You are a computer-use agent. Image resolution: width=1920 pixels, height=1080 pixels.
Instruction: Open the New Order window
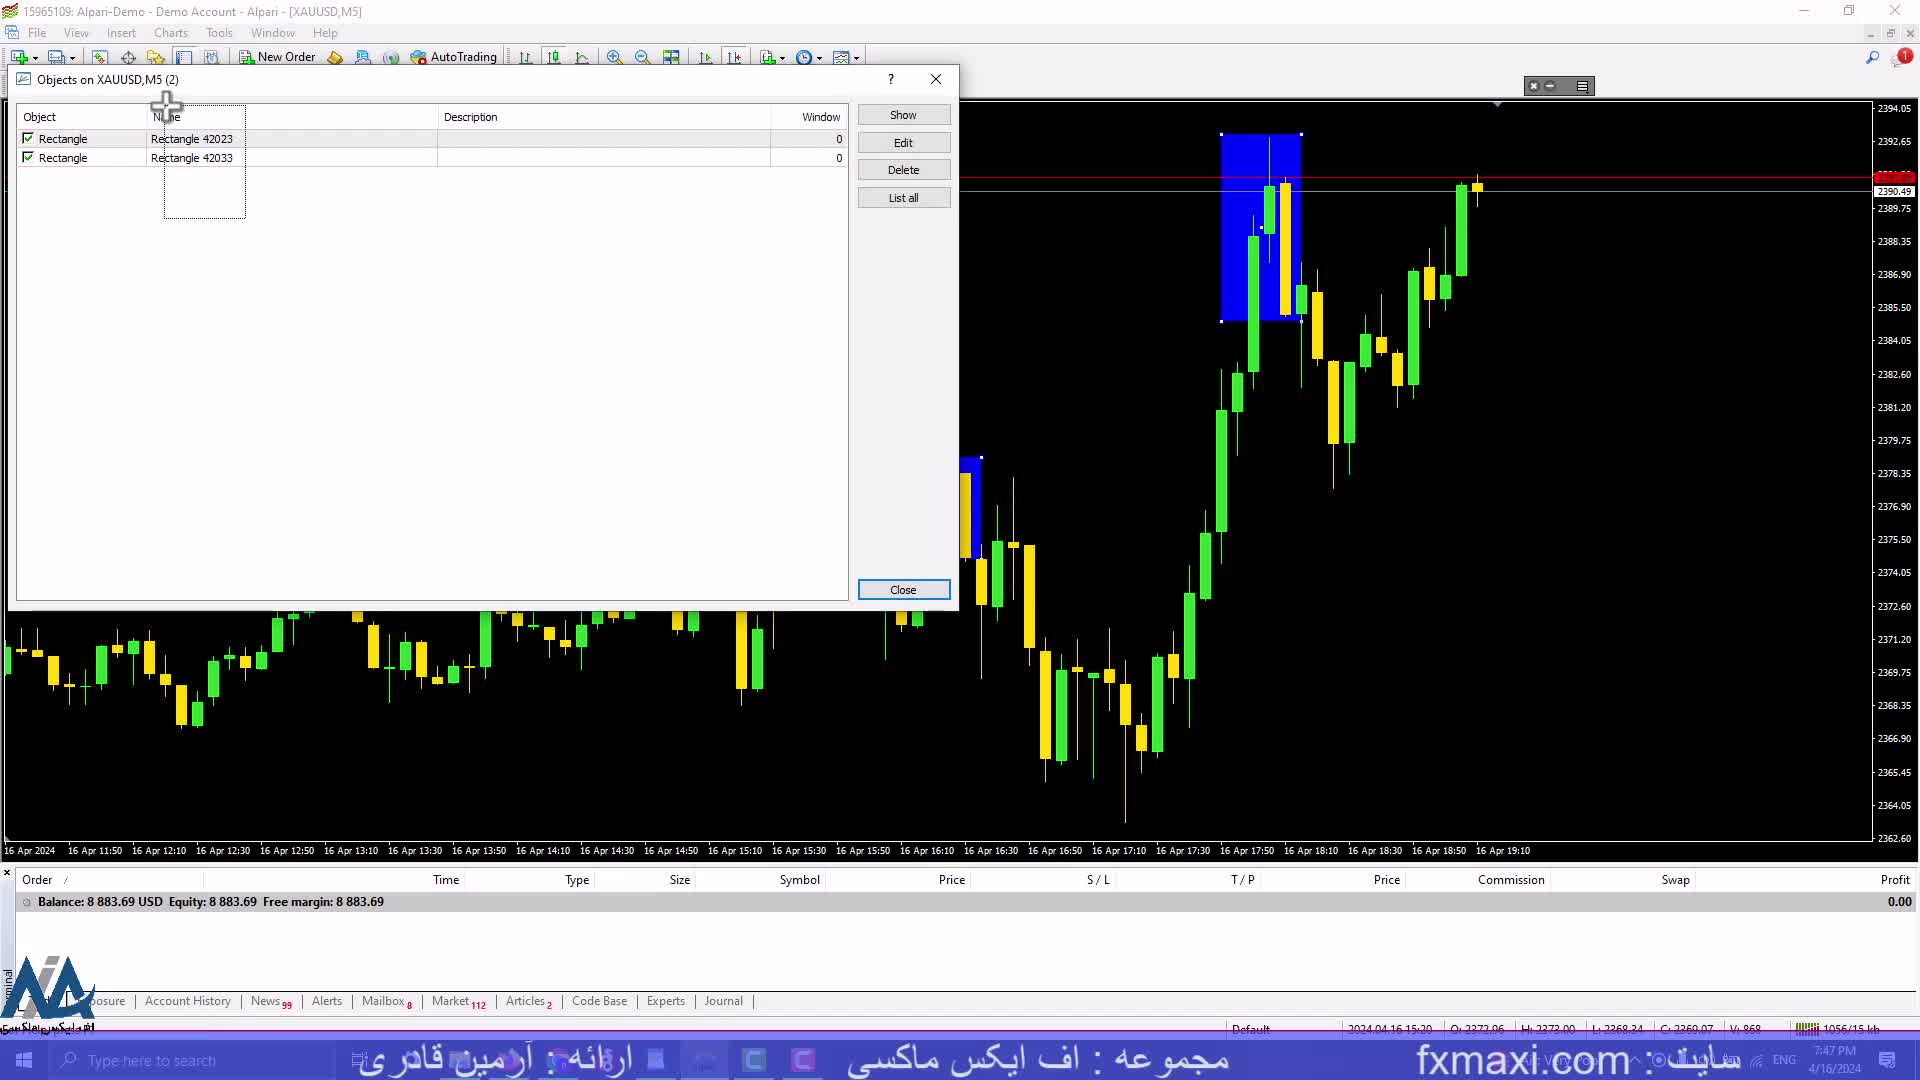[277, 57]
